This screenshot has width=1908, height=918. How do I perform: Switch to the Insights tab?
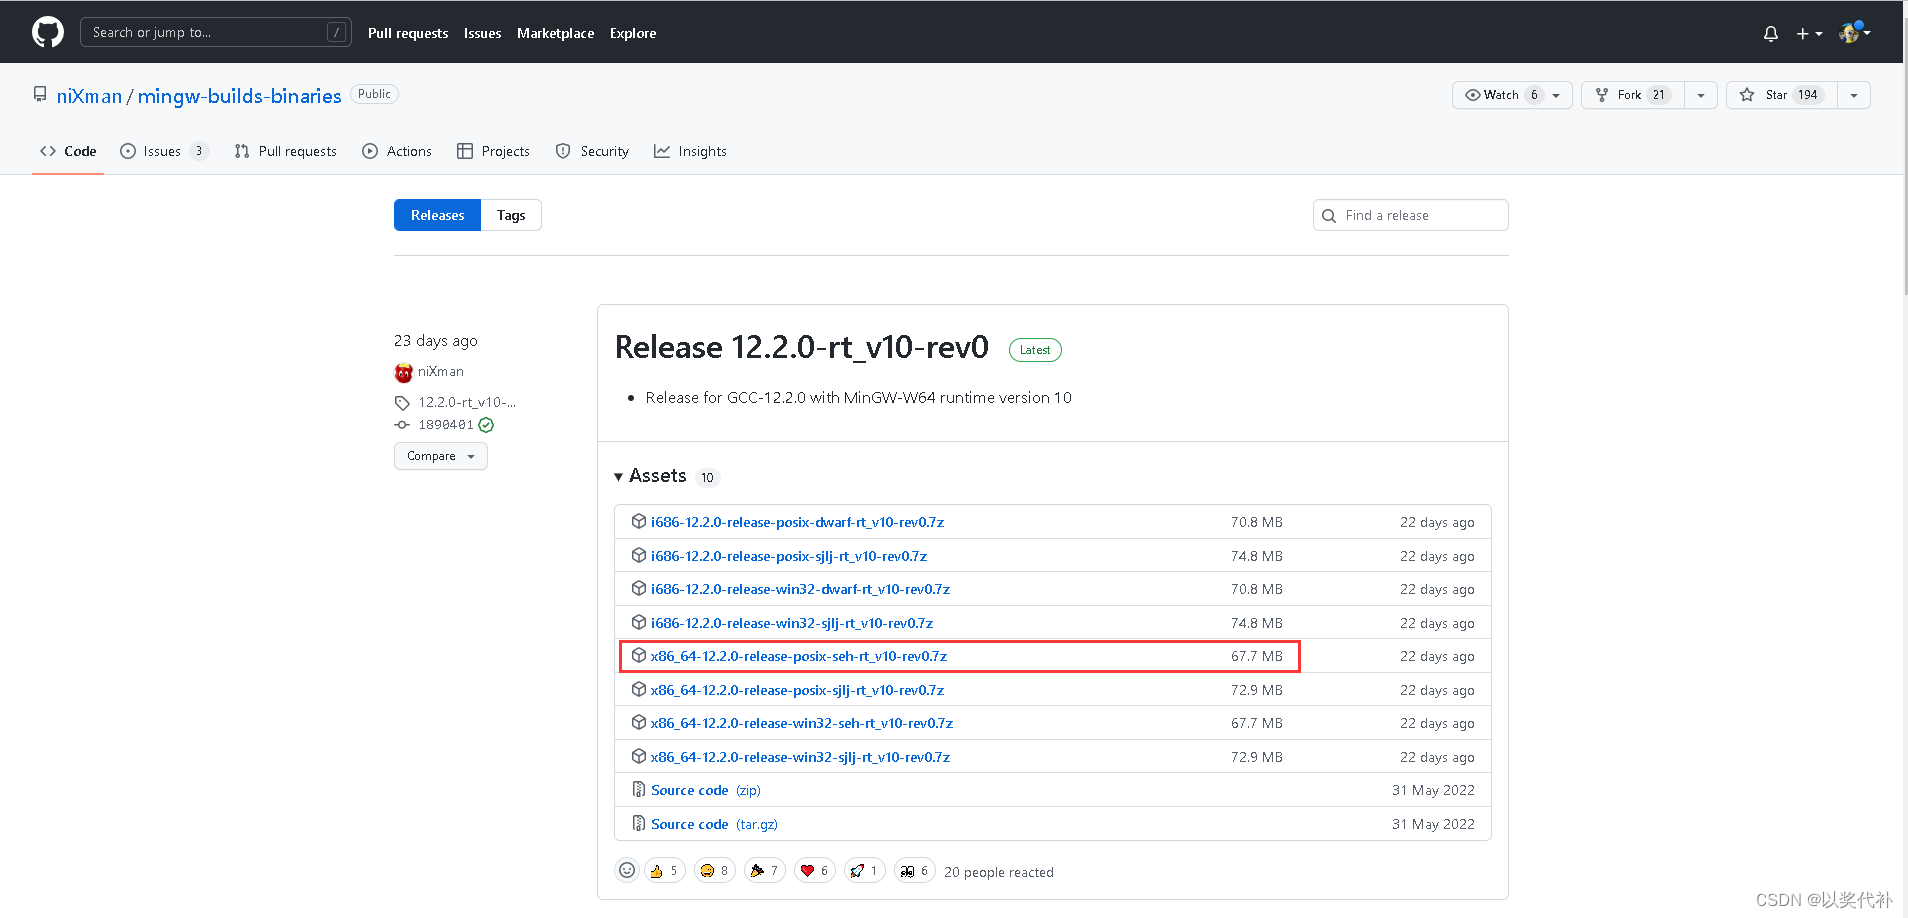pyautogui.click(x=690, y=151)
